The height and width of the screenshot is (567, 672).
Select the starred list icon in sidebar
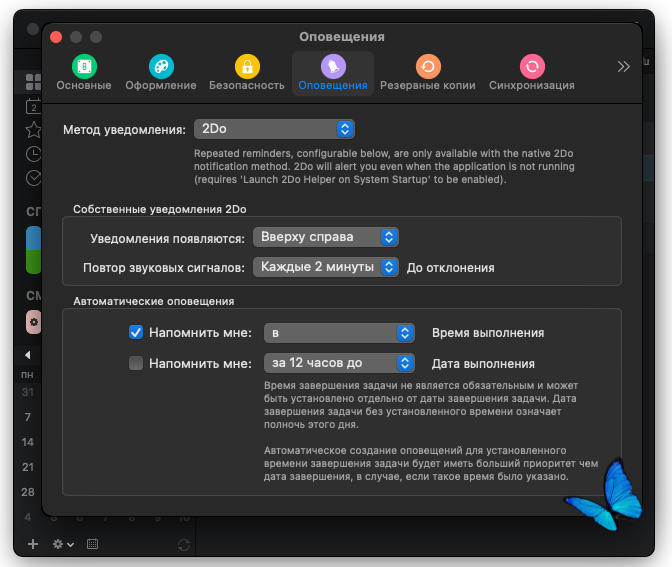tap(34, 130)
